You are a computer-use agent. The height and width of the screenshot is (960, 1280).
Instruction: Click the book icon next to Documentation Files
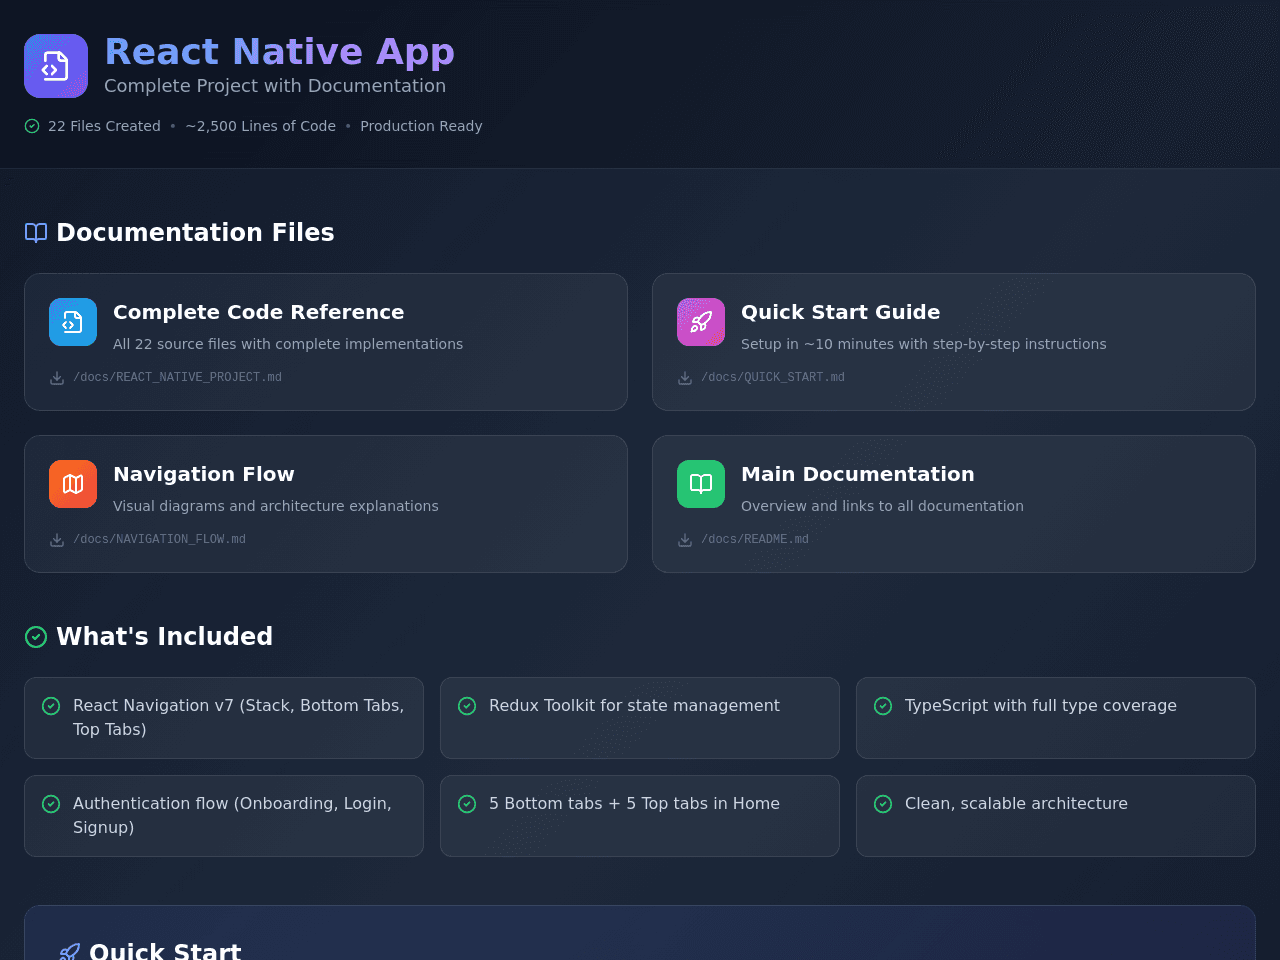pos(36,233)
